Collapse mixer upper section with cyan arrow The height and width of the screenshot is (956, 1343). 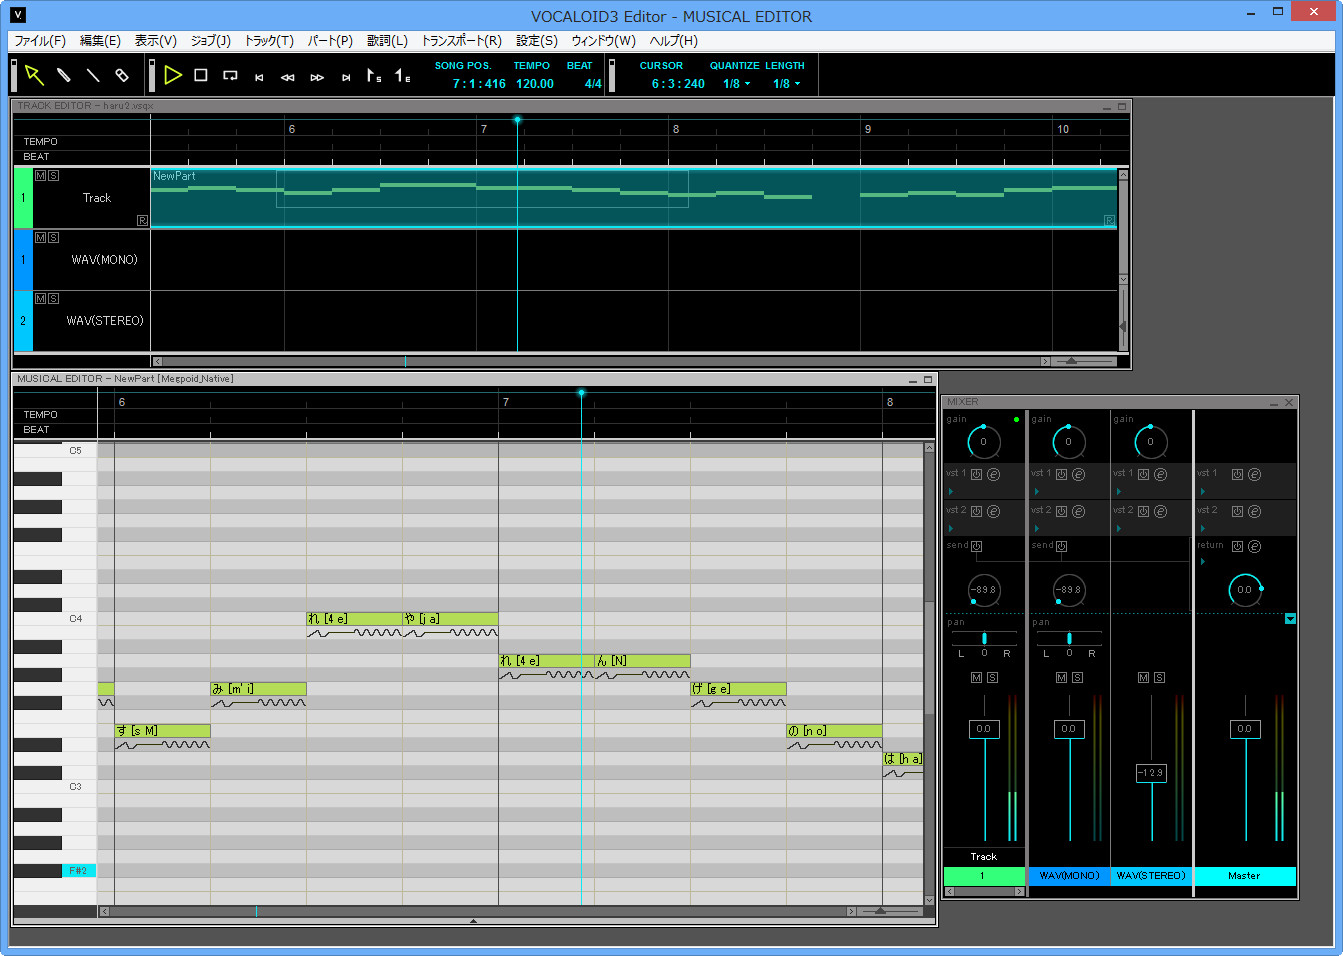pos(1290,619)
